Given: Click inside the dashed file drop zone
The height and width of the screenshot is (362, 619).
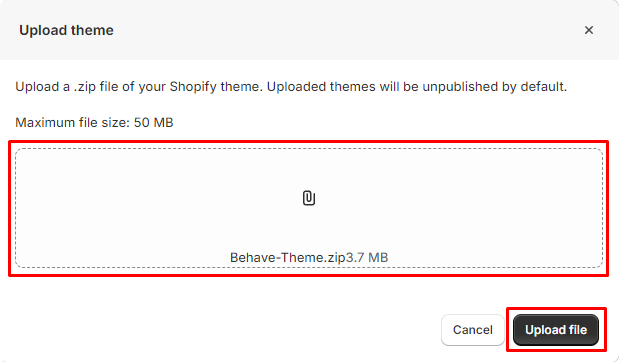Looking at the screenshot, I should point(309,208).
